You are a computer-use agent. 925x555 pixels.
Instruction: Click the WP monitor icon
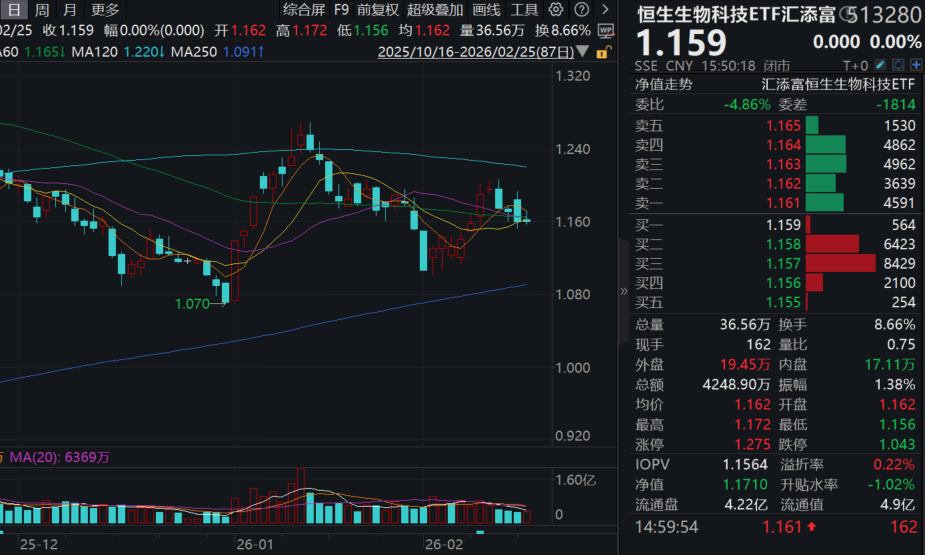(x=604, y=31)
